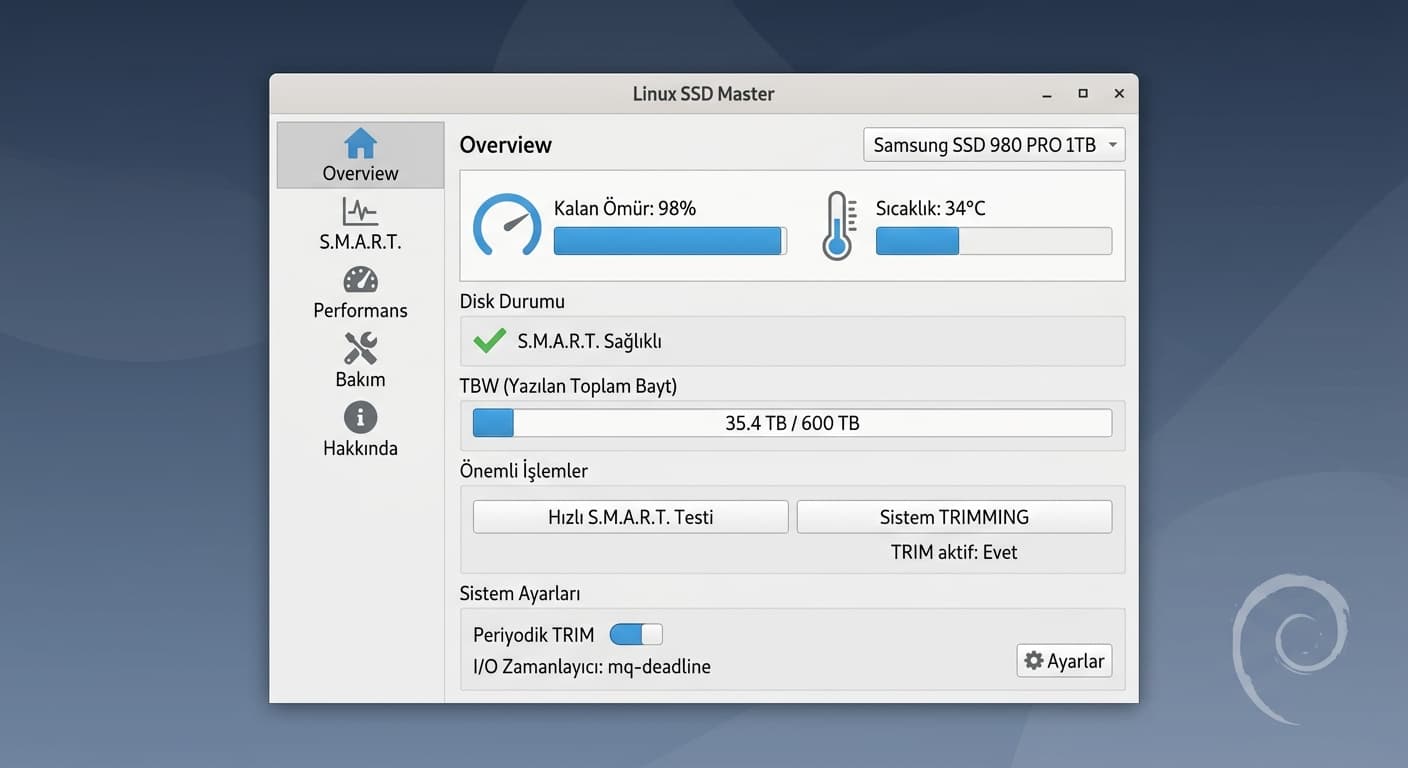Click the remaining life gauge icon
The height and width of the screenshot is (768, 1408).
point(507,225)
